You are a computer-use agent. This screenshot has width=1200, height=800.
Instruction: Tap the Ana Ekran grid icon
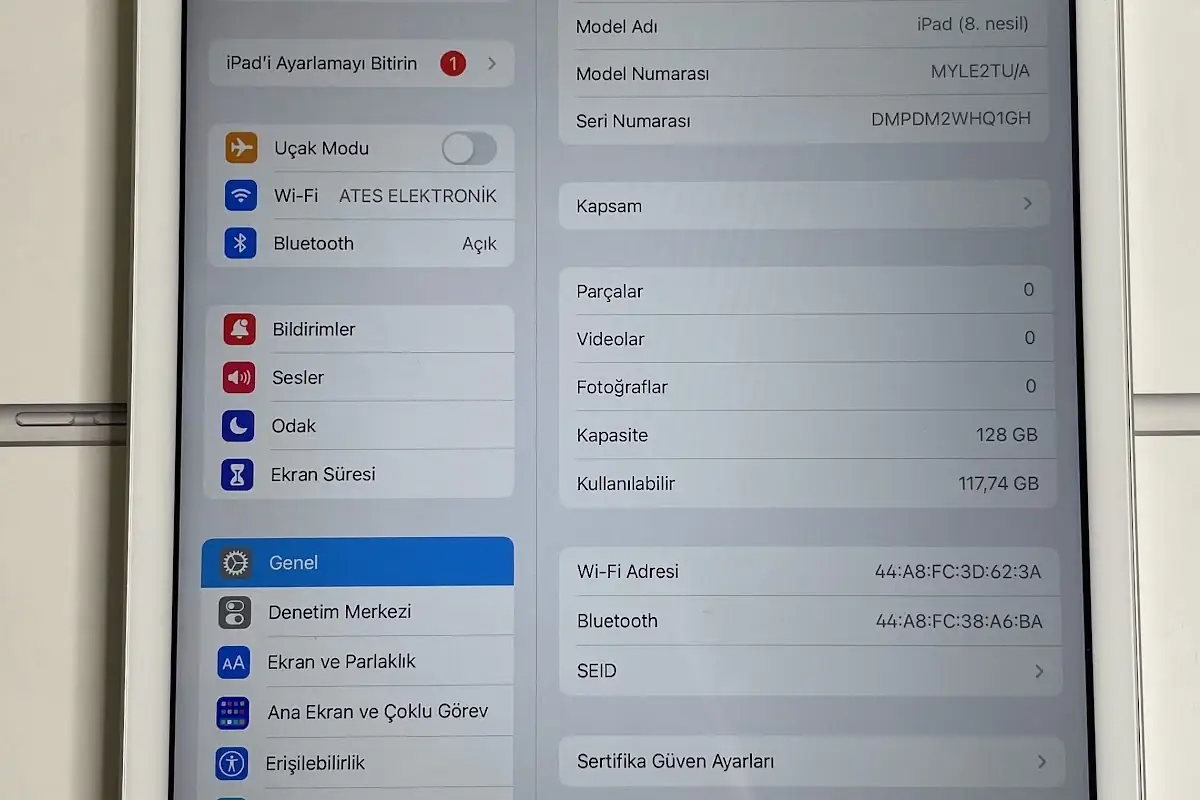pos(233,712)
